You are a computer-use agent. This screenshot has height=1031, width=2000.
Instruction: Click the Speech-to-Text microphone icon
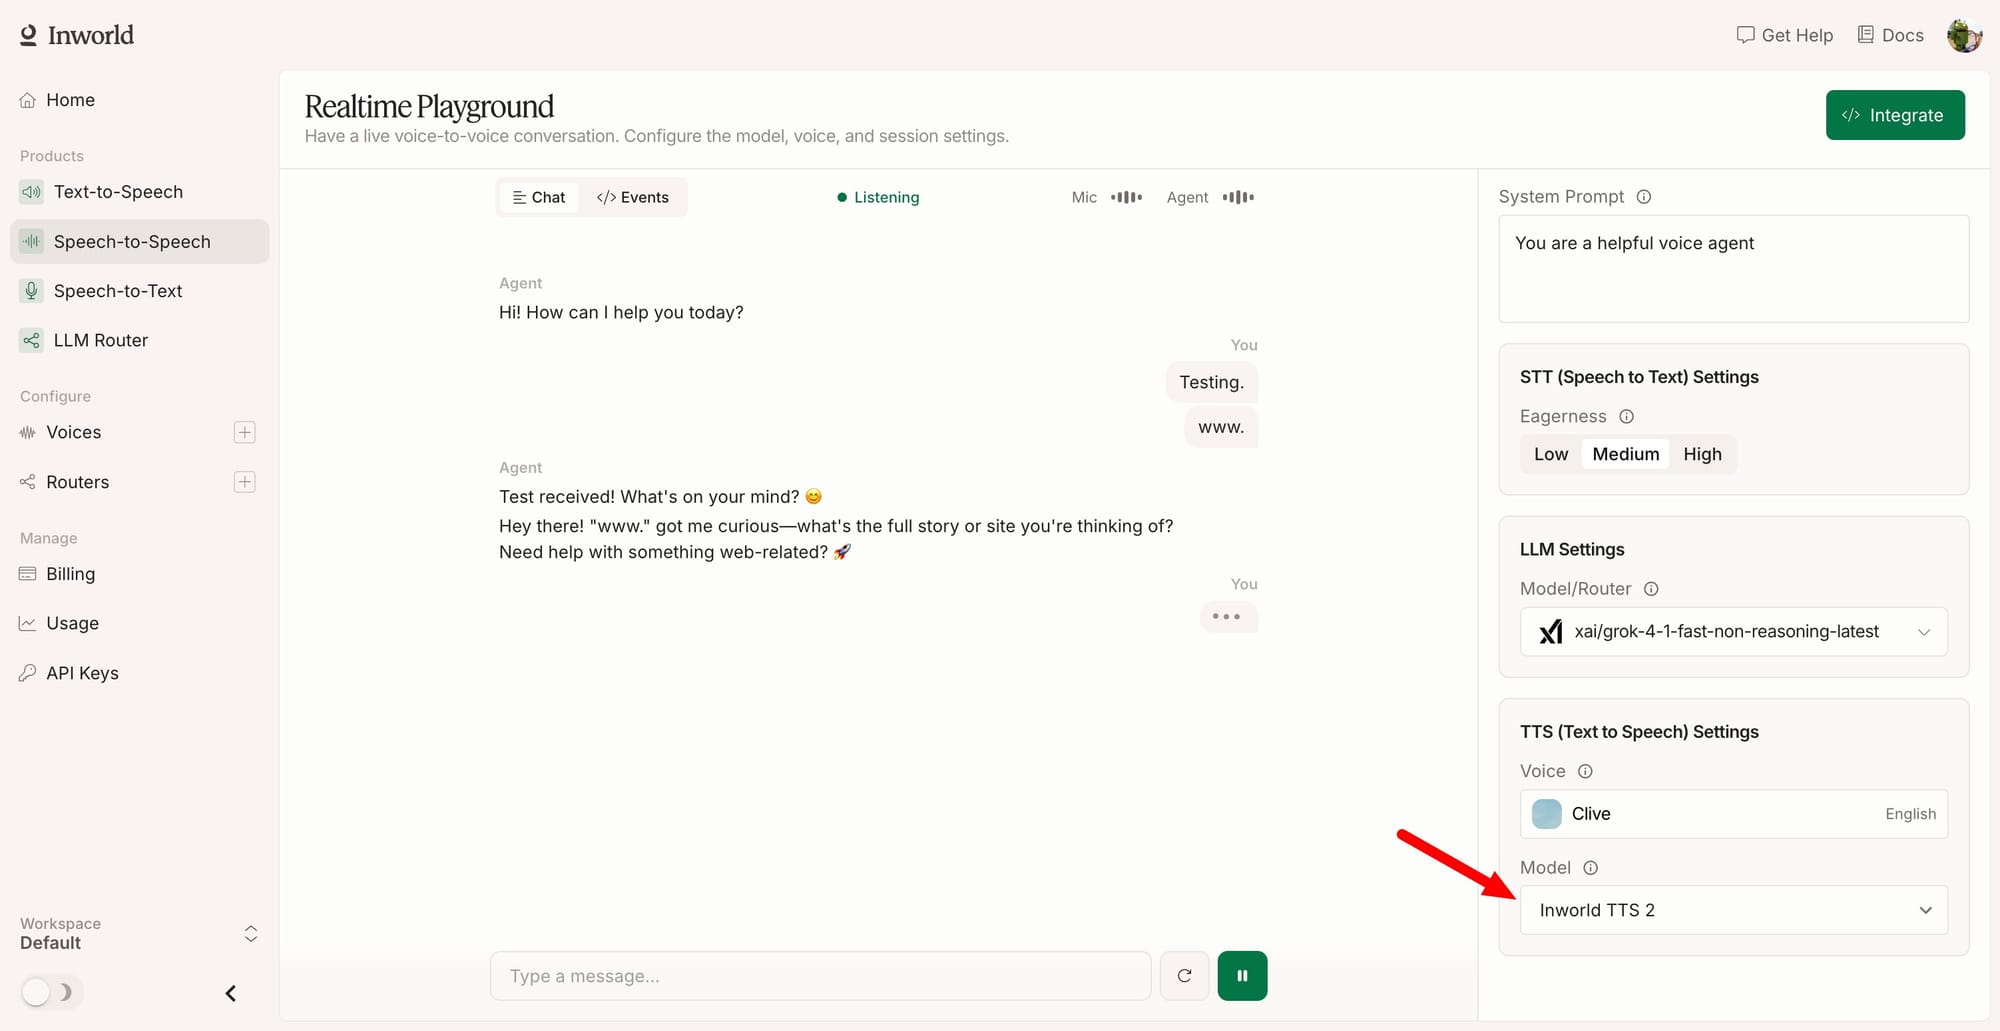tap(32, 291)
